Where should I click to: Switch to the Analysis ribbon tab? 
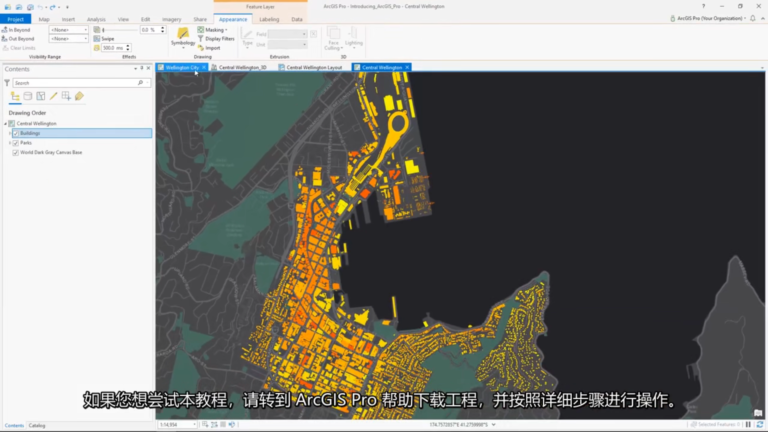[x=96, y=19]
